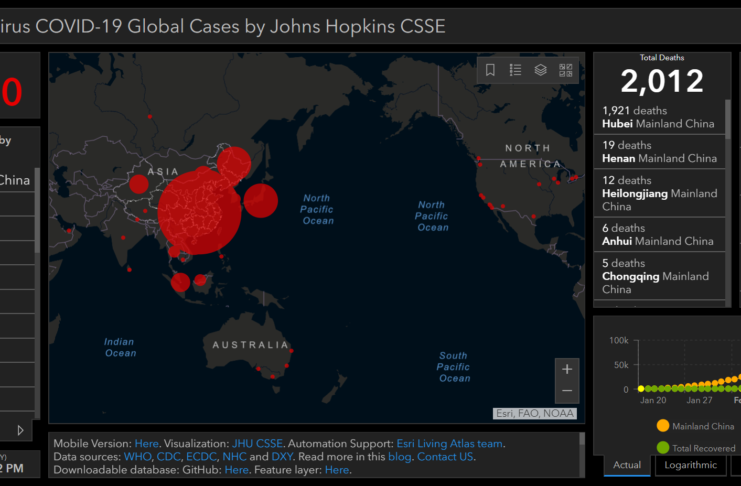
Task: Click the yellow first data point on chart
Action: [x=641, y=389]
